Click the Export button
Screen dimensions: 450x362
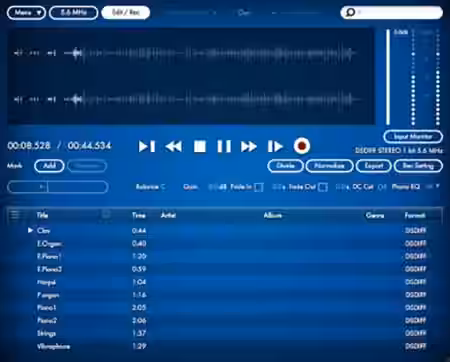(x=373, y=166)
